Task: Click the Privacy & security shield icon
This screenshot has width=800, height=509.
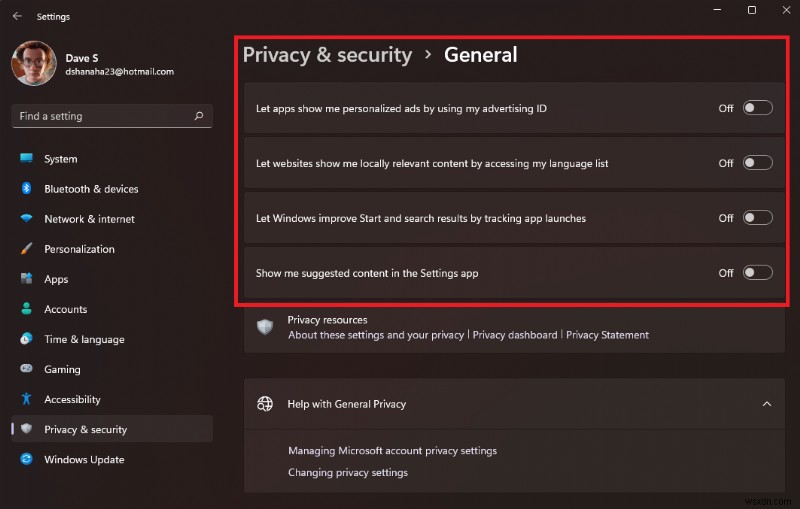Action: pyautogui.click(x=27, y=429)
